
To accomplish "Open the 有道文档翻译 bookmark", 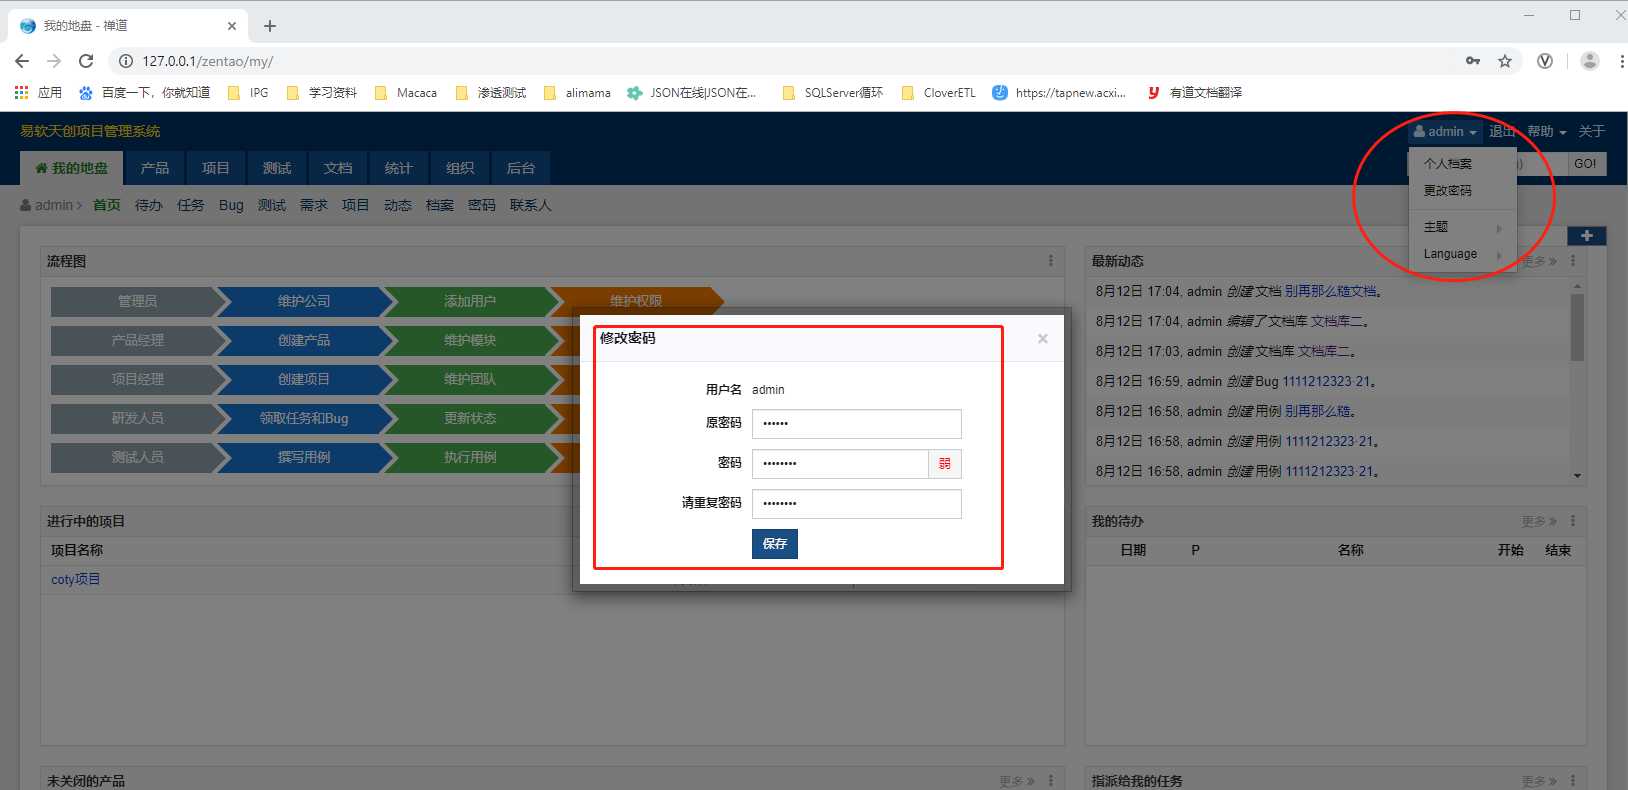I will coord(1194,92).
